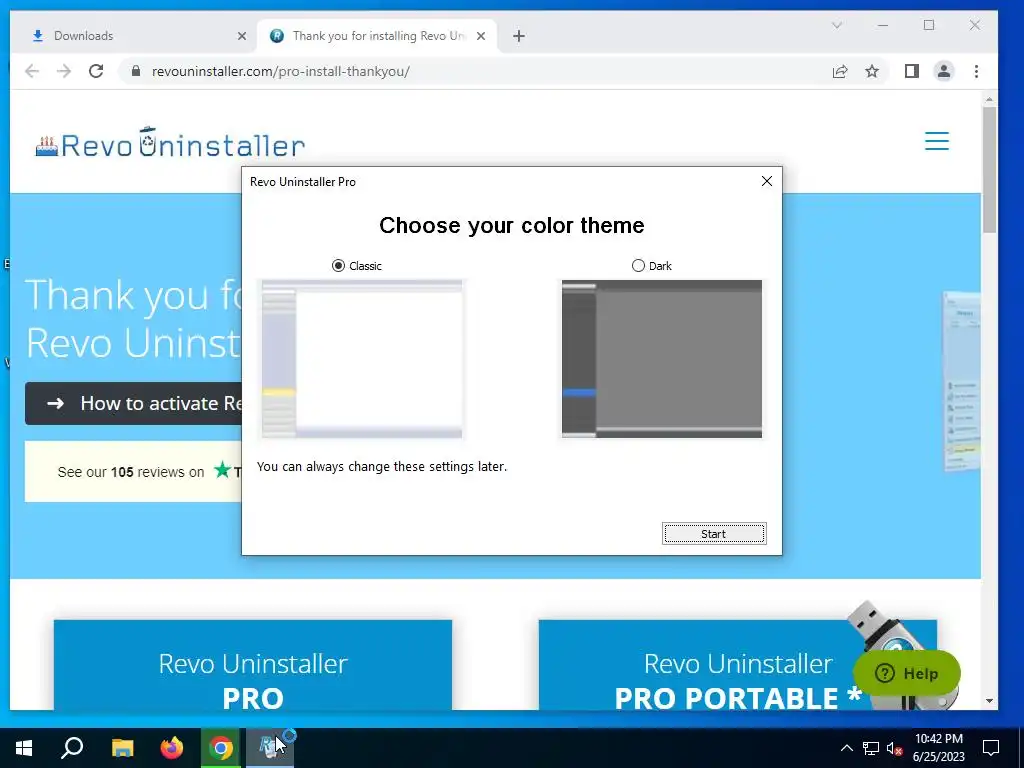Open the Revo Uninstaller PRO card
The width and height of the screenshot is (1024, 768).
pyautogui.click(x=253, y=665)
